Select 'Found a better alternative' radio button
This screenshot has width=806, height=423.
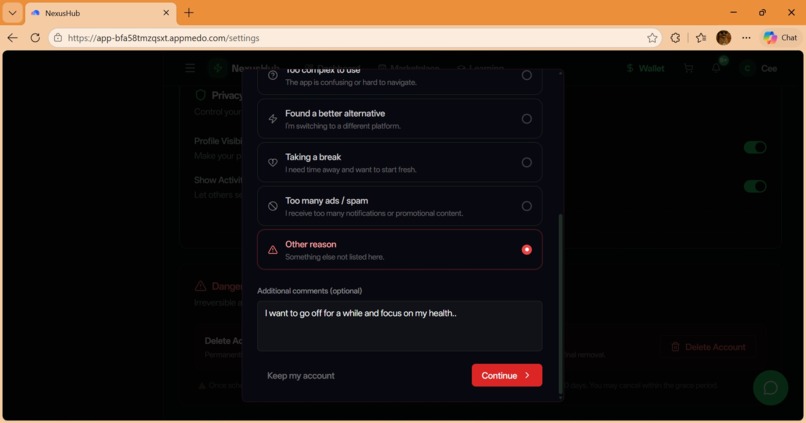click(x=526, y=119)
